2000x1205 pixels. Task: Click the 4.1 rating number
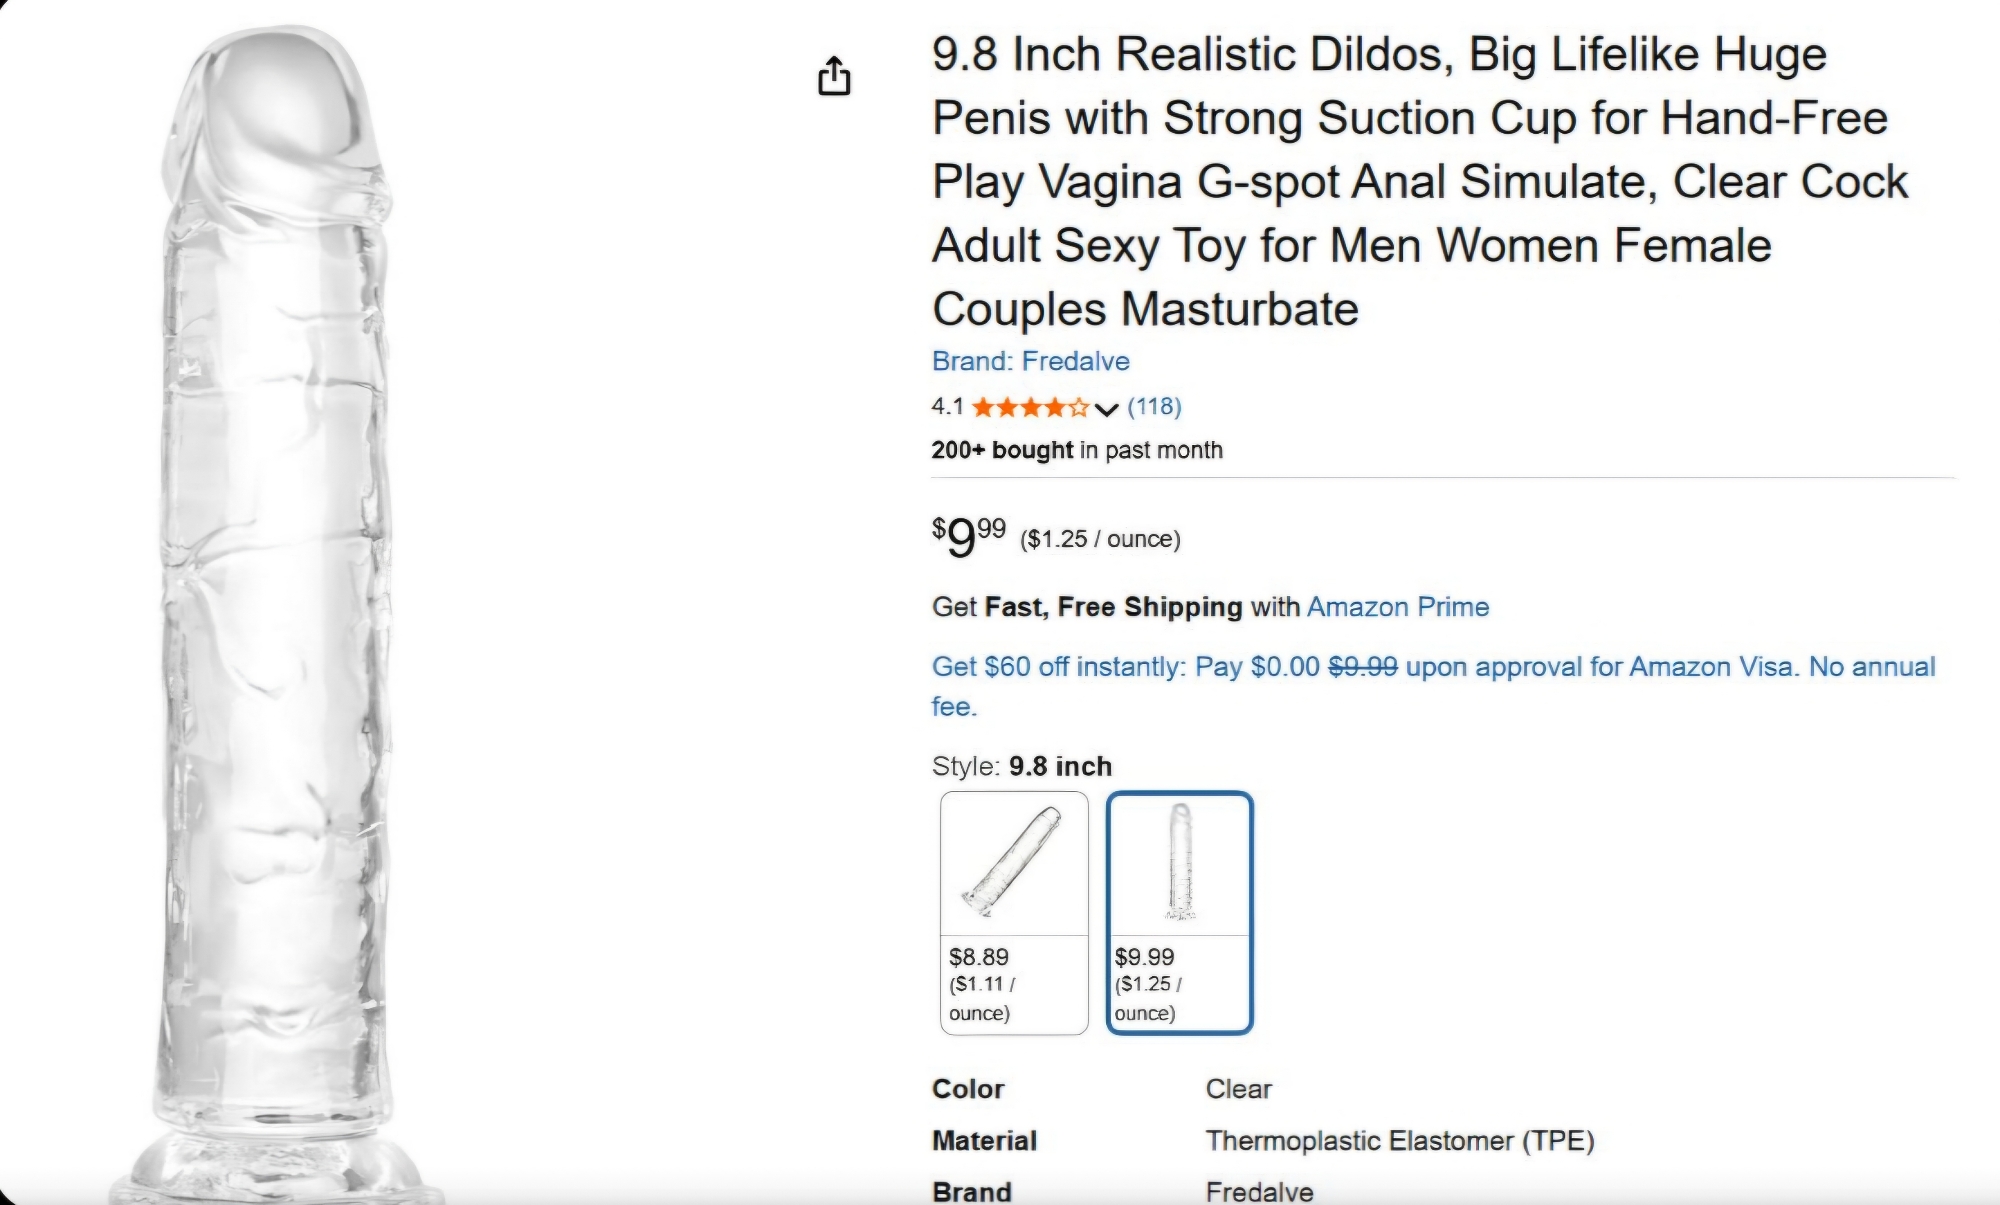pyautogui.click(x=947, y=407)
